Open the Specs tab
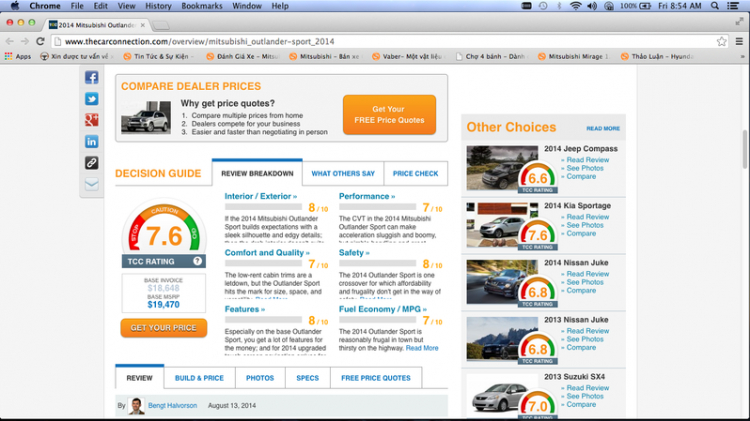 tap(307, 377)
